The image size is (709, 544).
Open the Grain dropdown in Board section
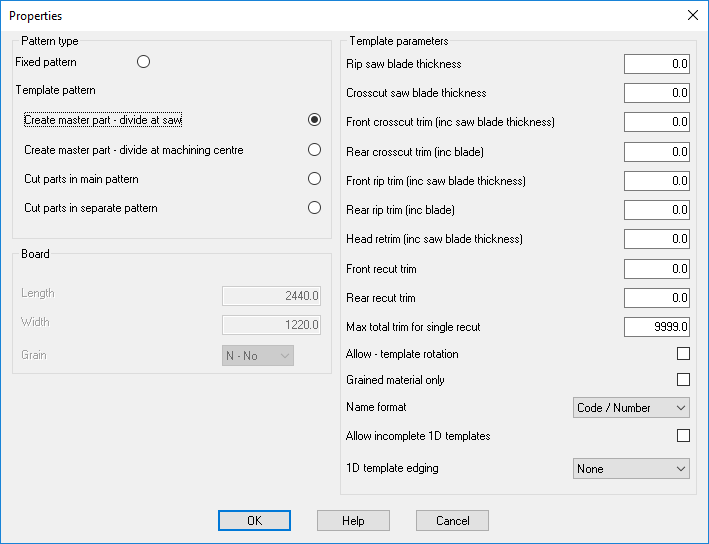[x=258, y=355]
